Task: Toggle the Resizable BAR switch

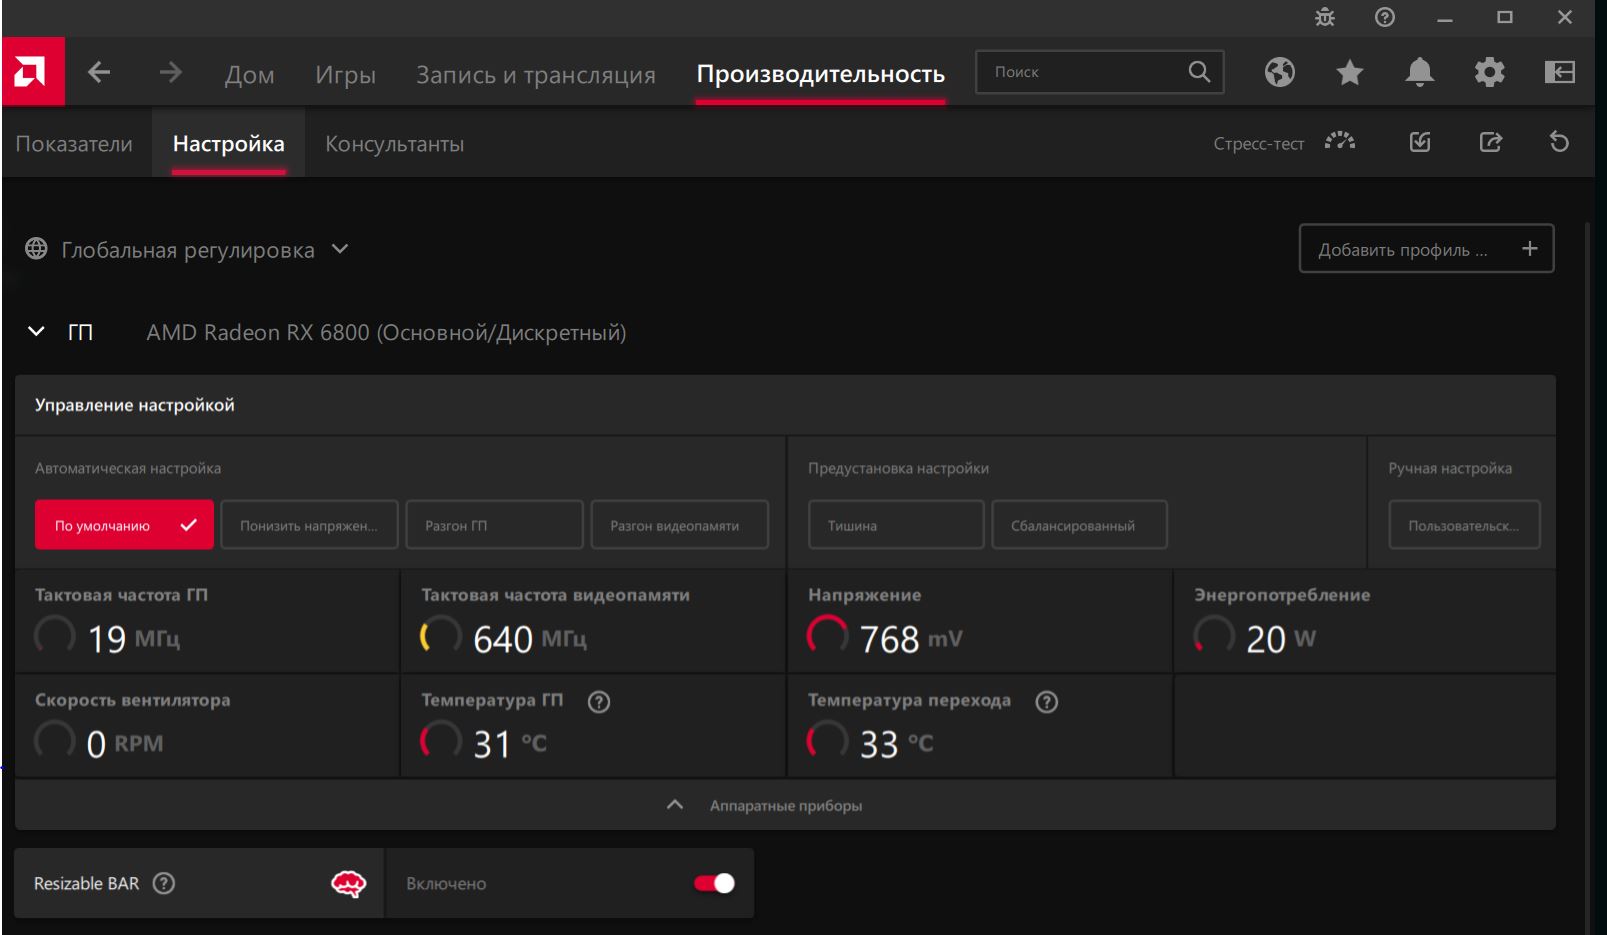Action: point(714,883)
